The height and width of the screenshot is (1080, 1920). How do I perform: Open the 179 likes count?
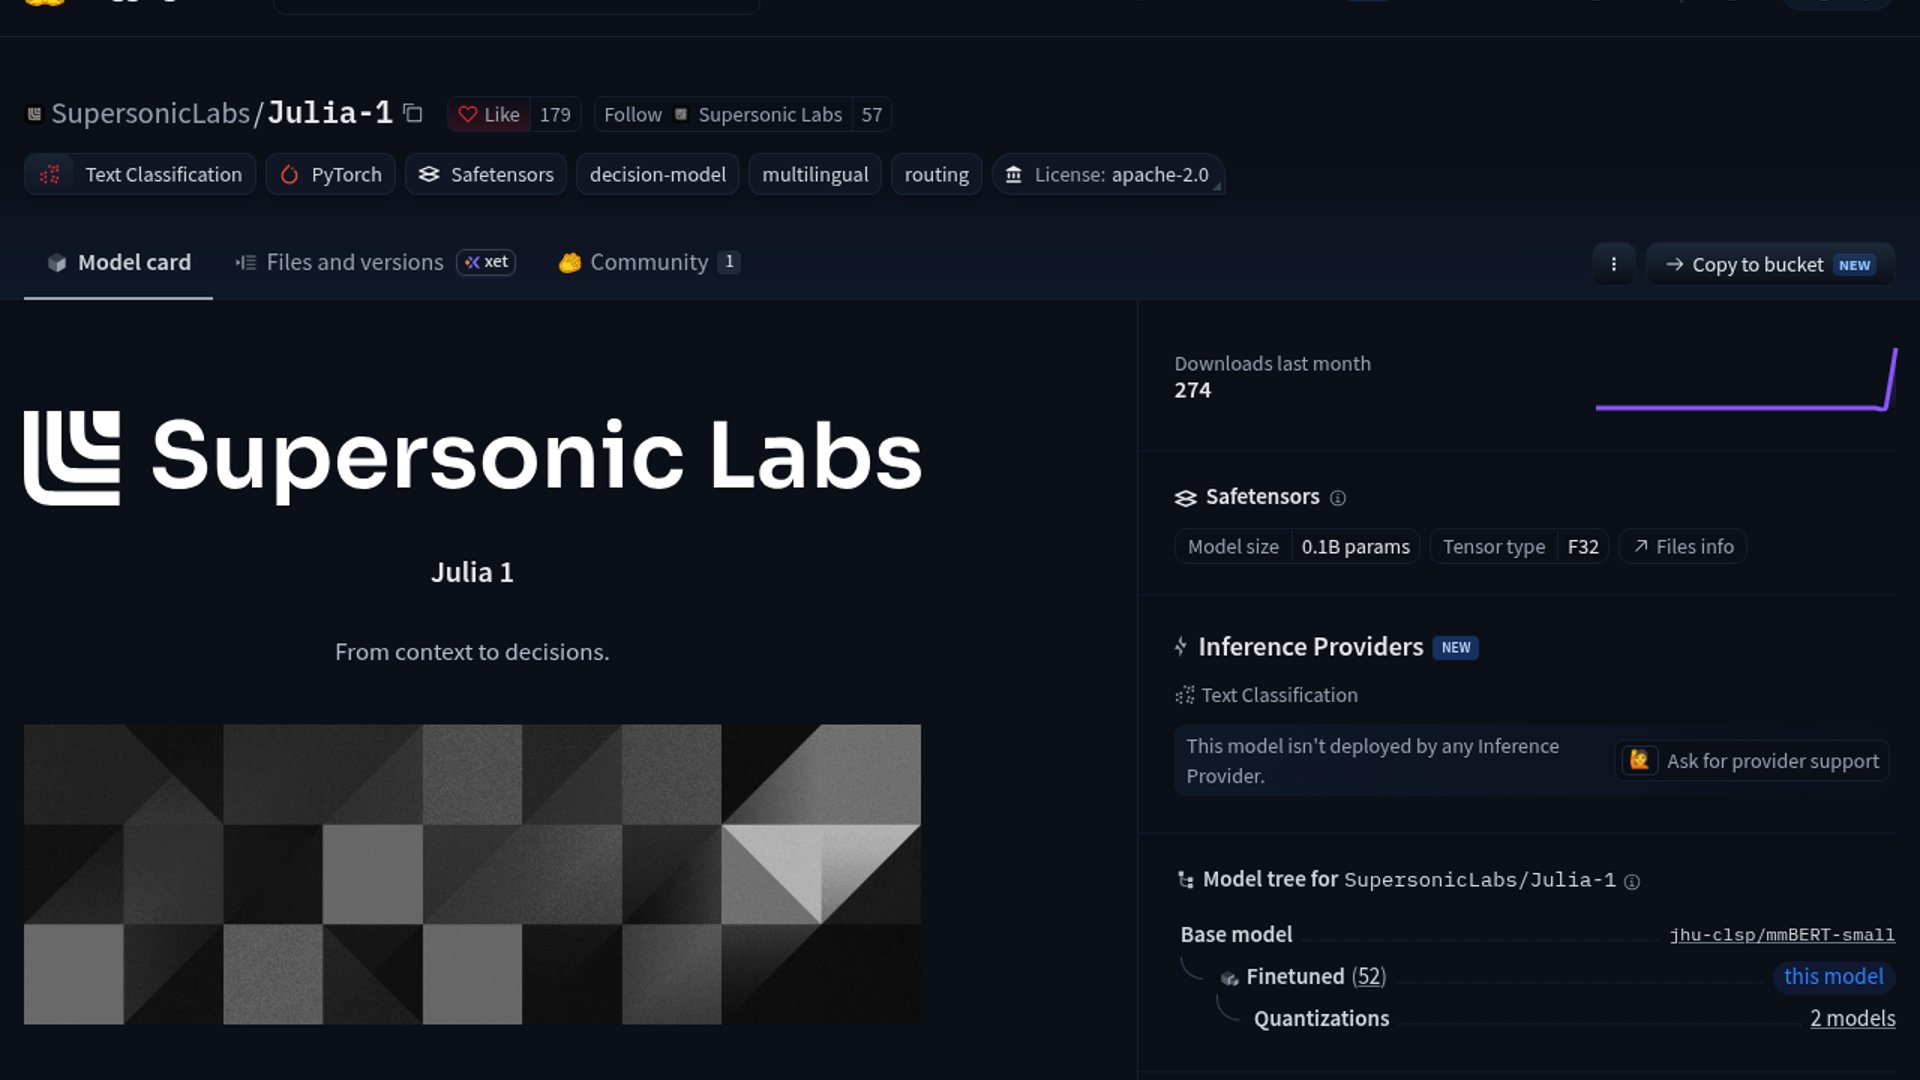click(x=555, y=114)
